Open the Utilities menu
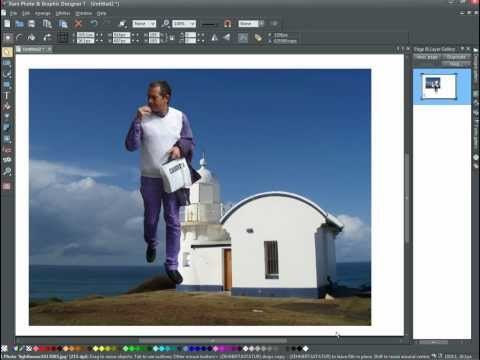The image size is (480, 360). [x=63, y=14]
